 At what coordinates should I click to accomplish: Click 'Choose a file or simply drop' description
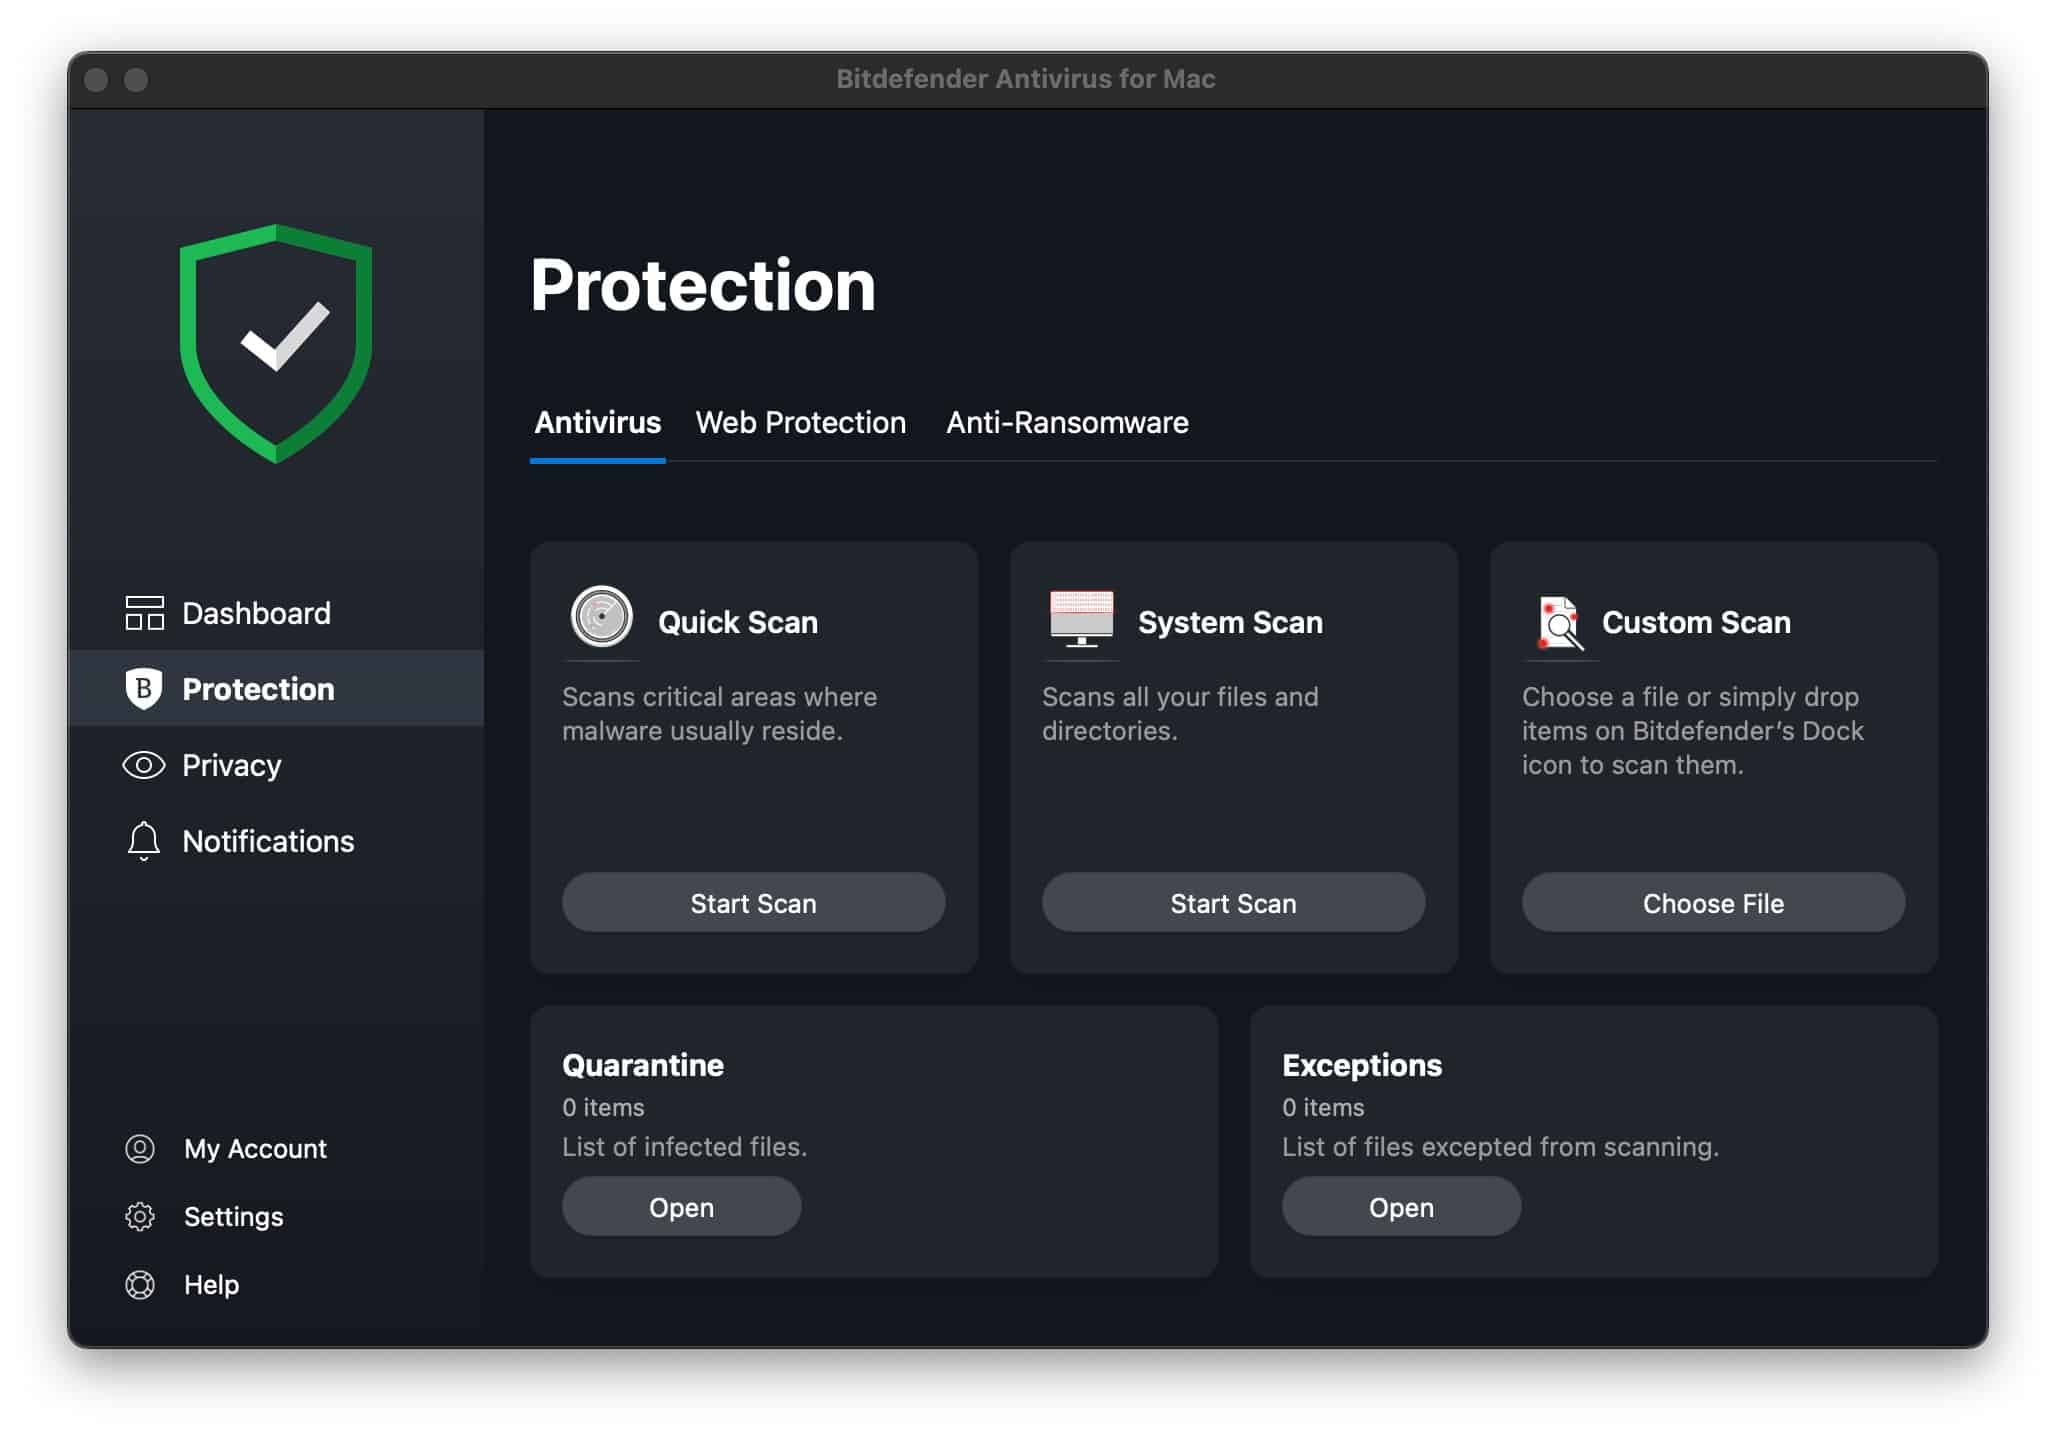[1693, 730]
